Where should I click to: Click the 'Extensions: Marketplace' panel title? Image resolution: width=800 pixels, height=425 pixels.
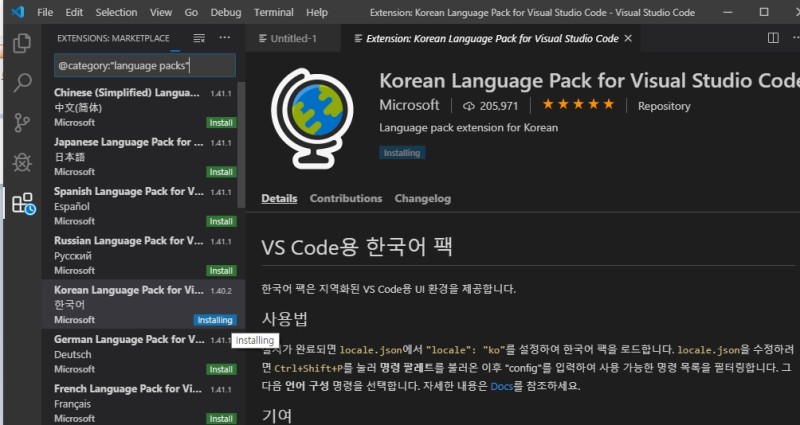click(x=113, y=38)
